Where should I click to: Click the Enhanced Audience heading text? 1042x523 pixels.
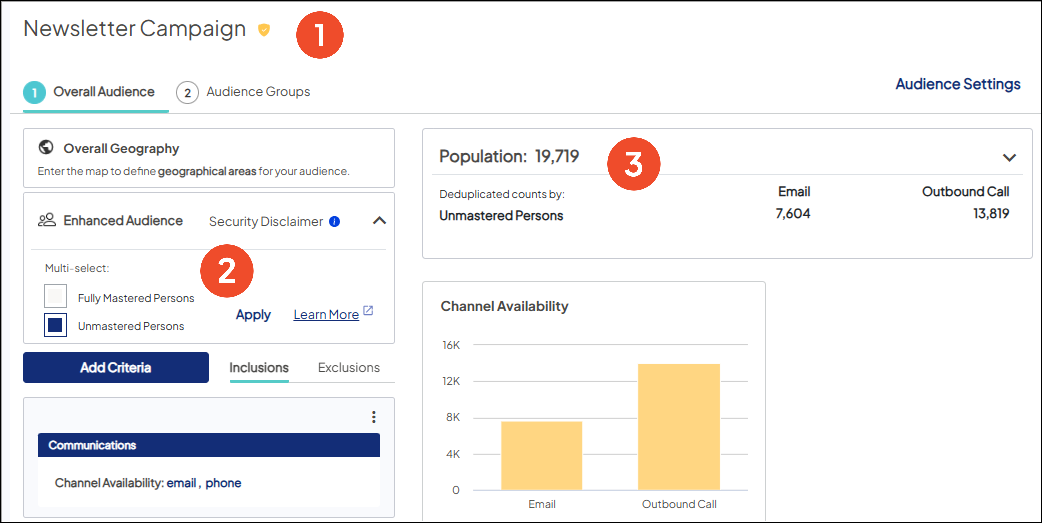[x=123, y=221]
